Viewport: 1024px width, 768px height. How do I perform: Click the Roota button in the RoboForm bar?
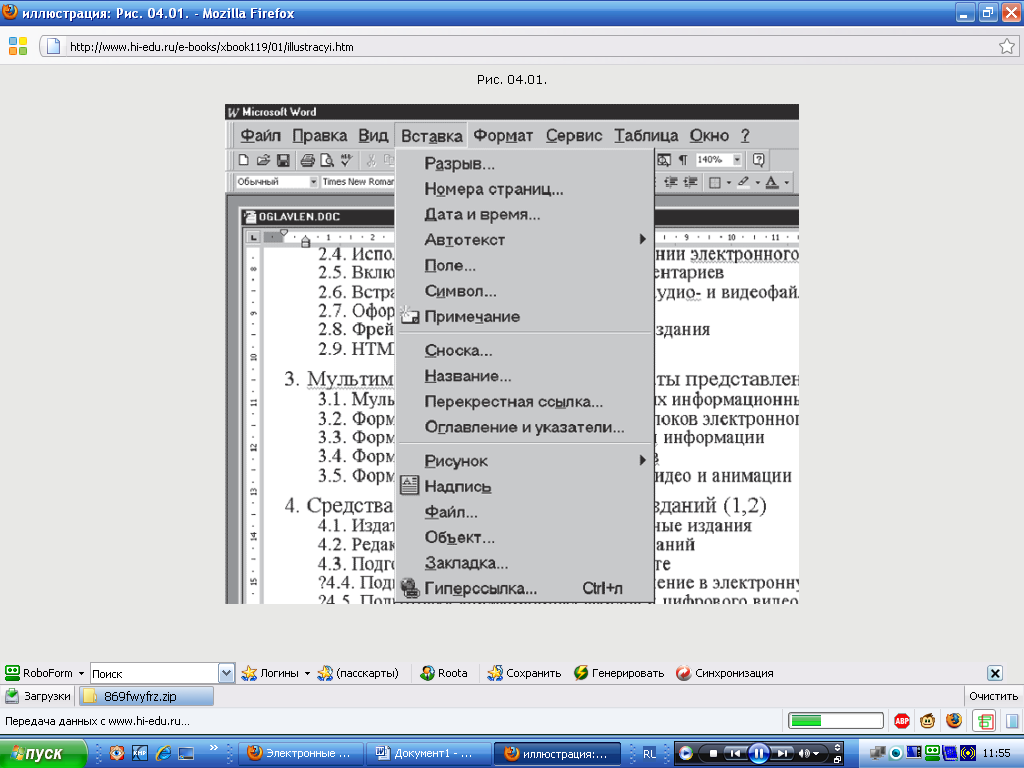point(444,673)
